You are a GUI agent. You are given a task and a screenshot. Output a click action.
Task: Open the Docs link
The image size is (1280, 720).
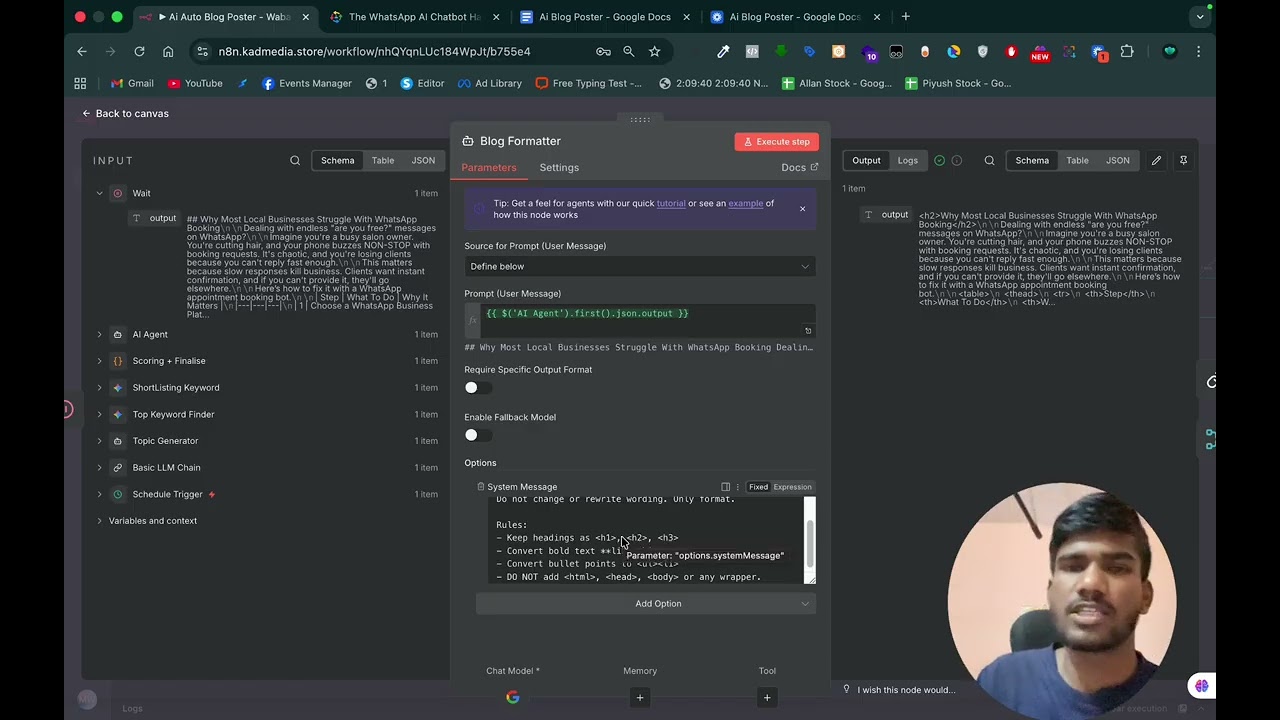click(x=800, y=167)
